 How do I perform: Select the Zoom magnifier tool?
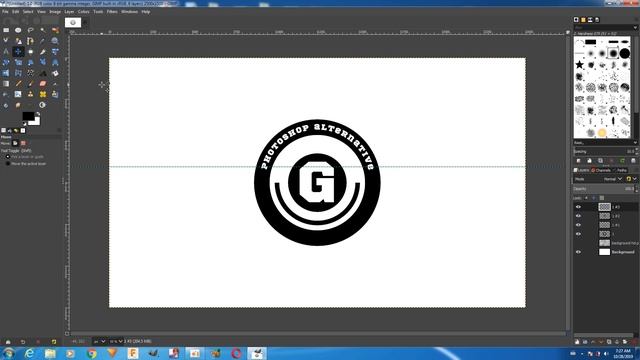[x=55, y=41]
